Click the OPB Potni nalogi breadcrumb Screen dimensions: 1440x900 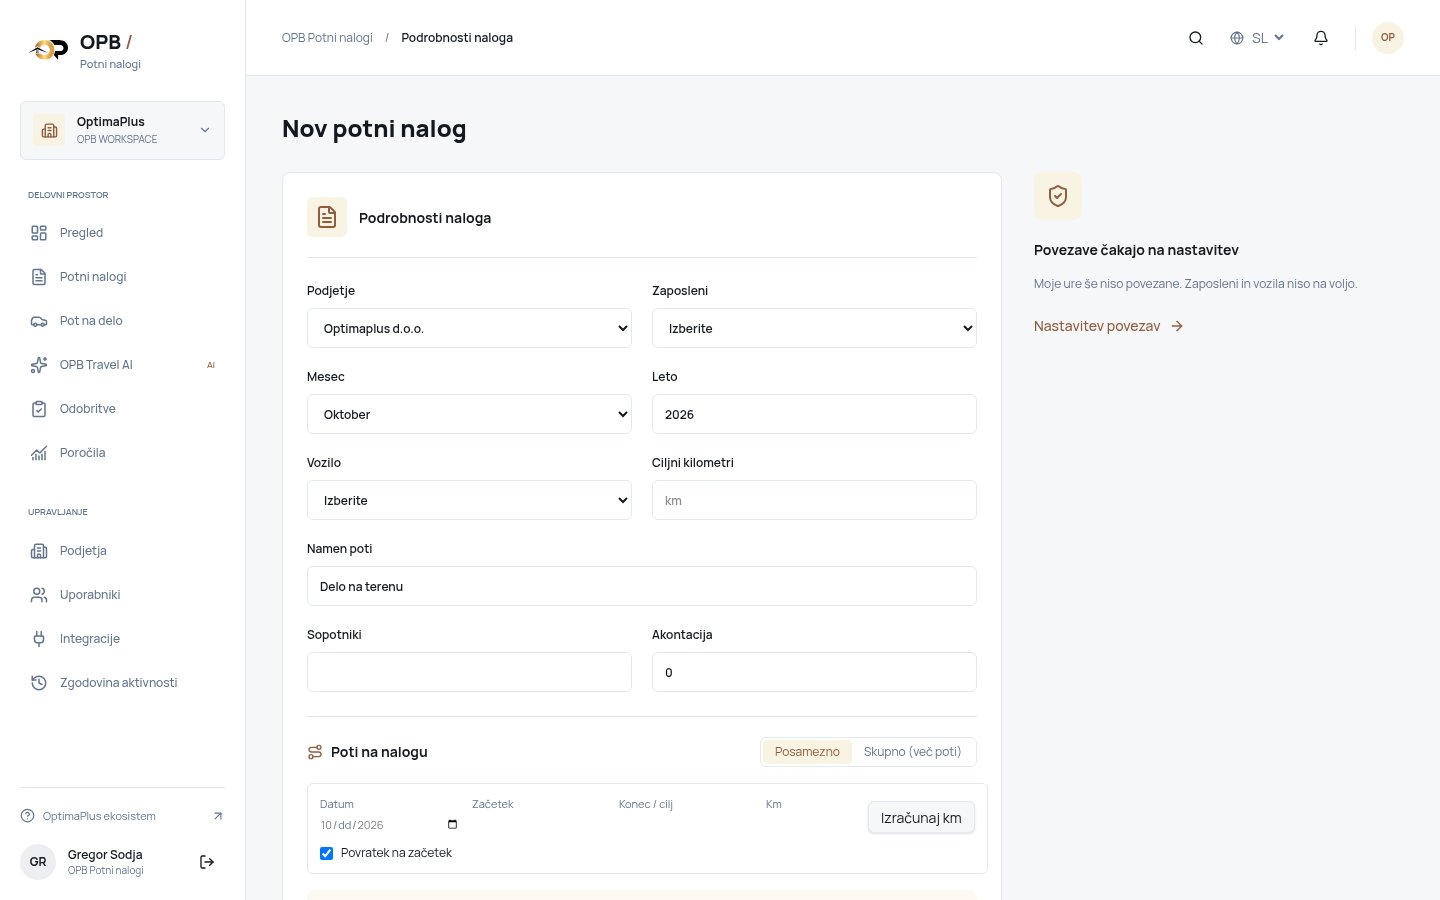[x=327, y=38]
